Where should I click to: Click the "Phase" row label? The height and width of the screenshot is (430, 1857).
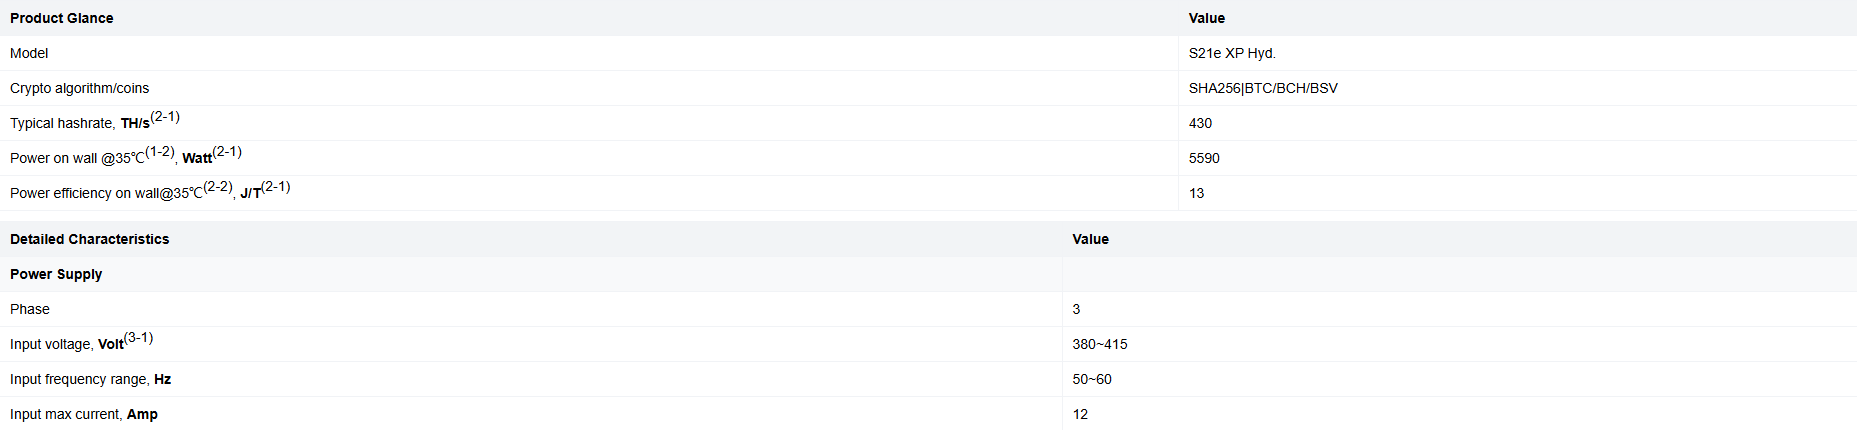(x=30, y=309)
